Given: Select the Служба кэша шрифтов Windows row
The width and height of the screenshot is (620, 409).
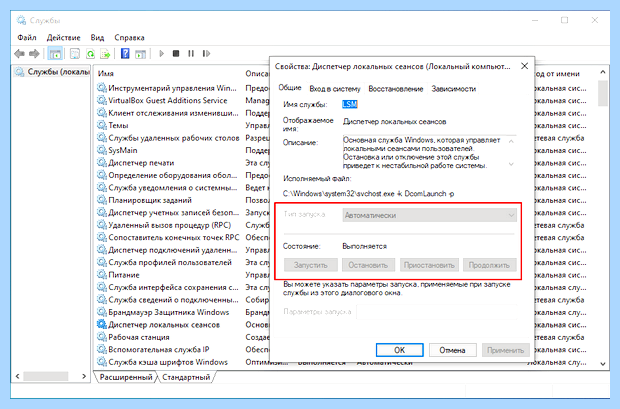Looking at the screenshot, I should click(x=168, y=362).
